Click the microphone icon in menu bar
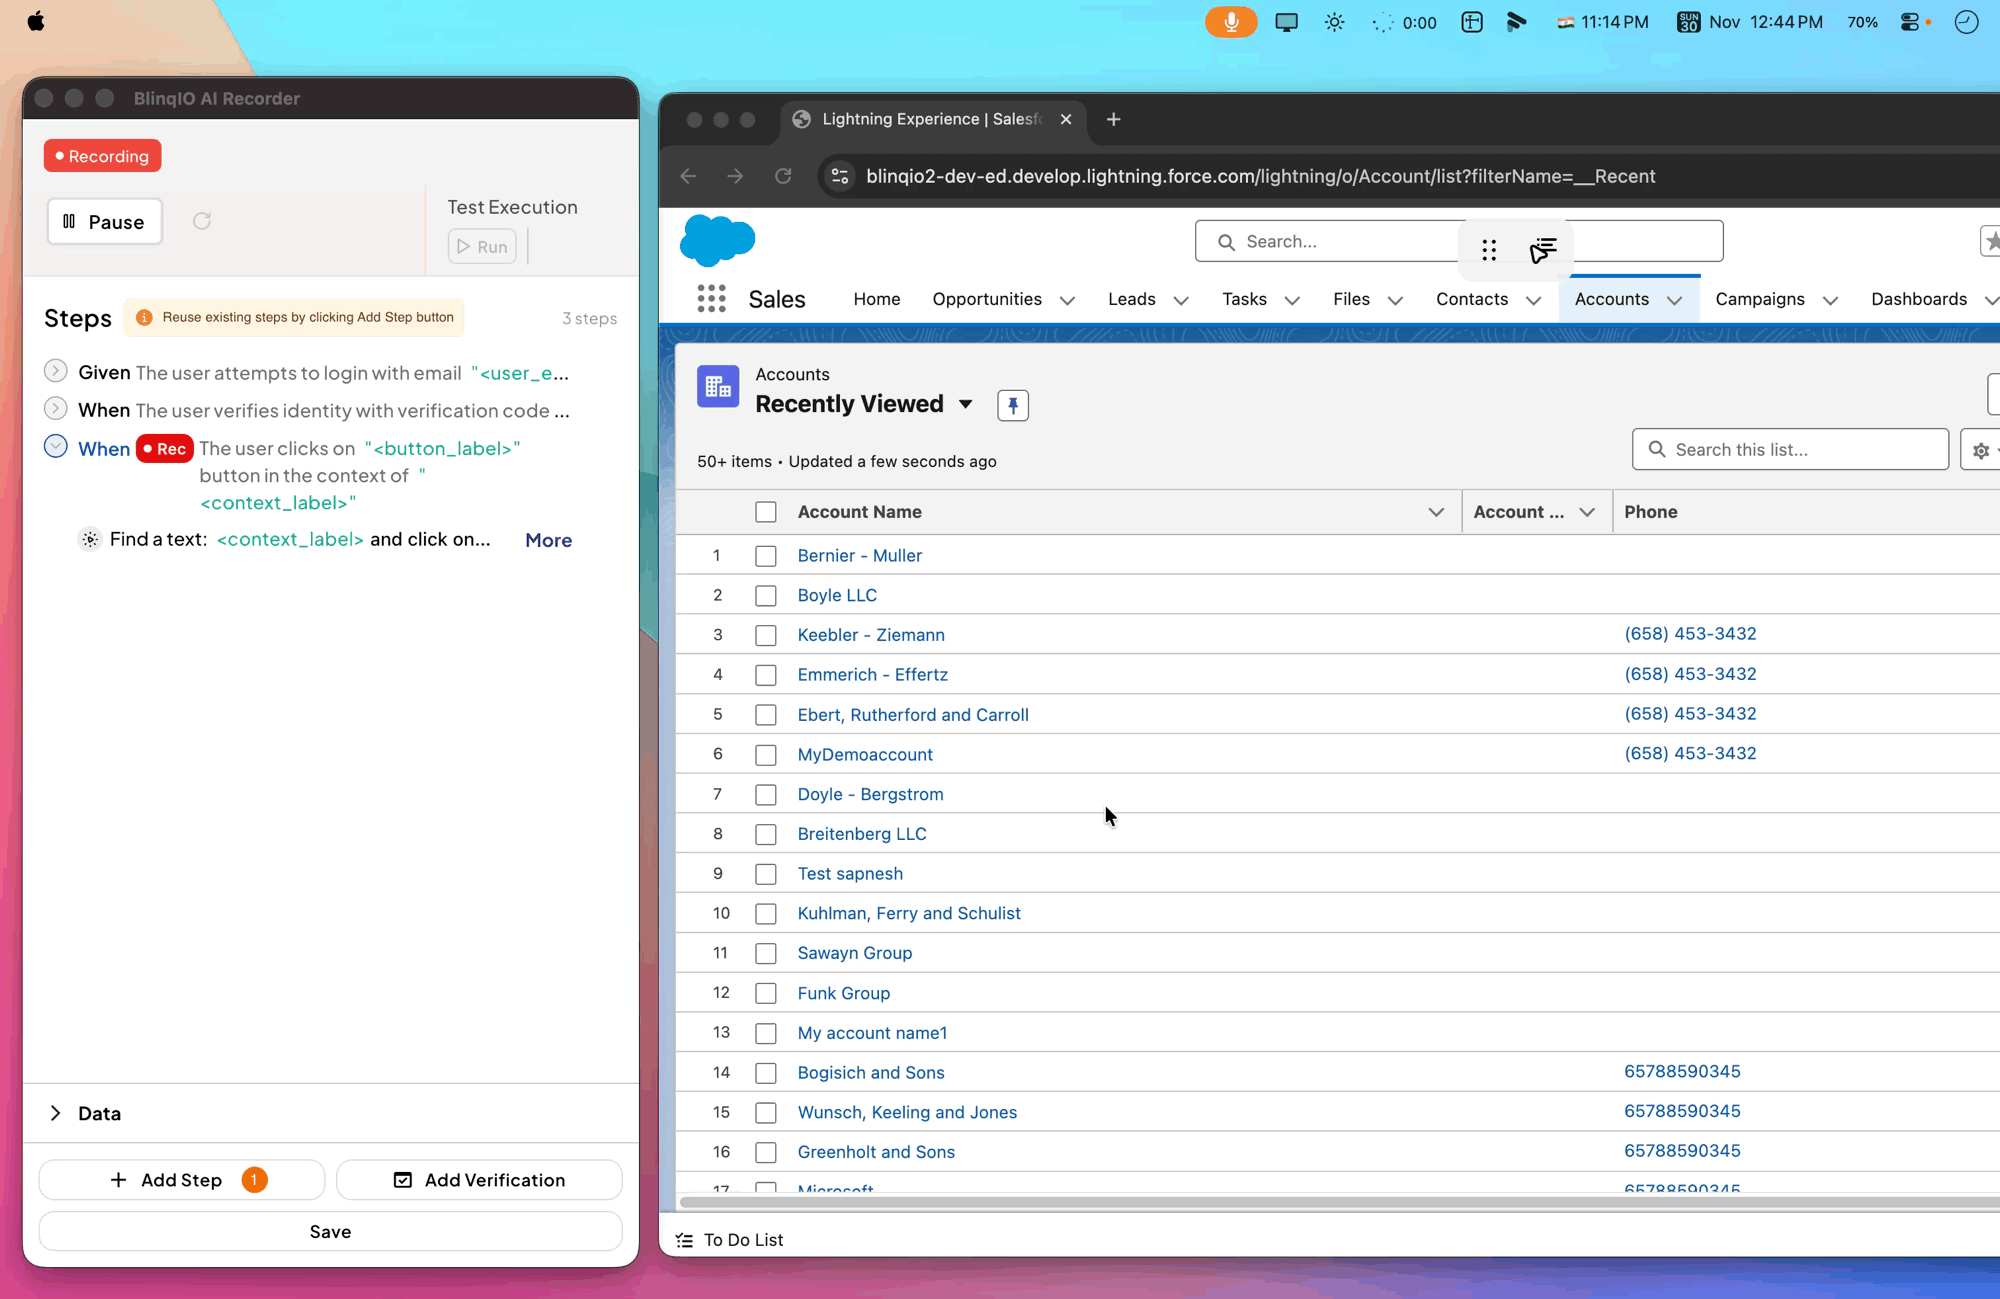2000x1299 pixels. point(1230,22)
